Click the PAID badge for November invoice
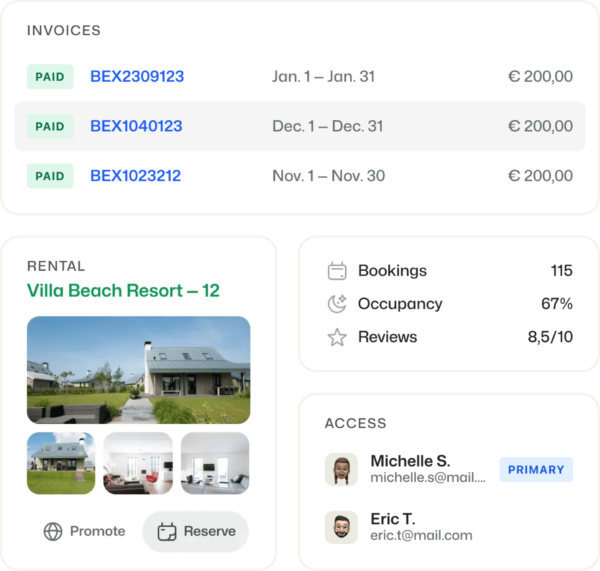 tap(50, 176)
